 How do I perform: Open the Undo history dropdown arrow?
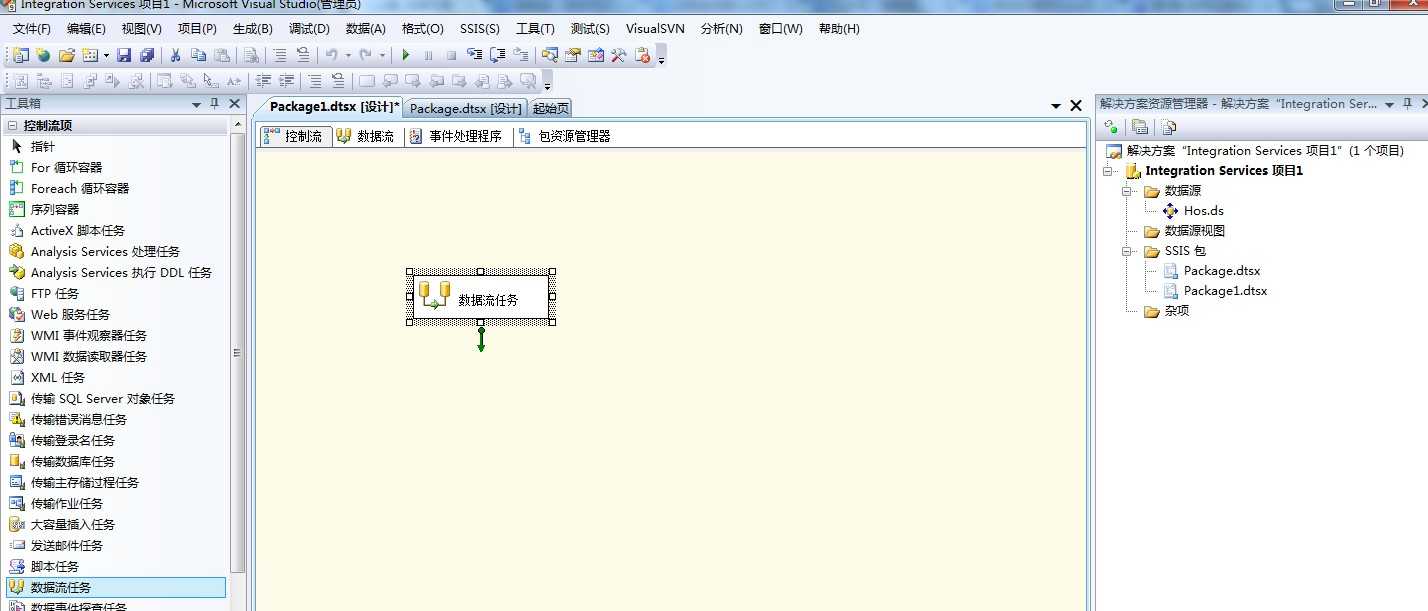pos(348,55)
